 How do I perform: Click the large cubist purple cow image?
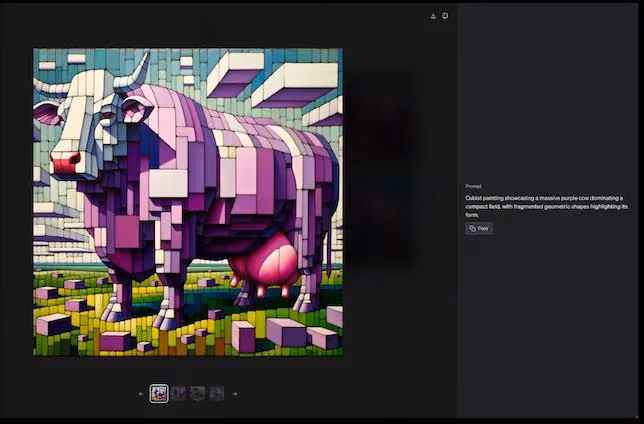pos(188,202)
